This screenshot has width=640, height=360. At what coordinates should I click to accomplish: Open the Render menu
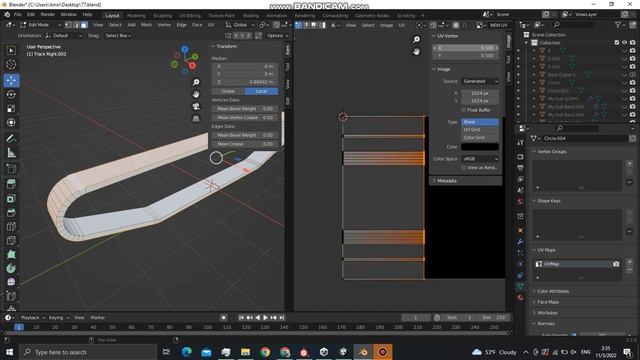tap(48, 14)
